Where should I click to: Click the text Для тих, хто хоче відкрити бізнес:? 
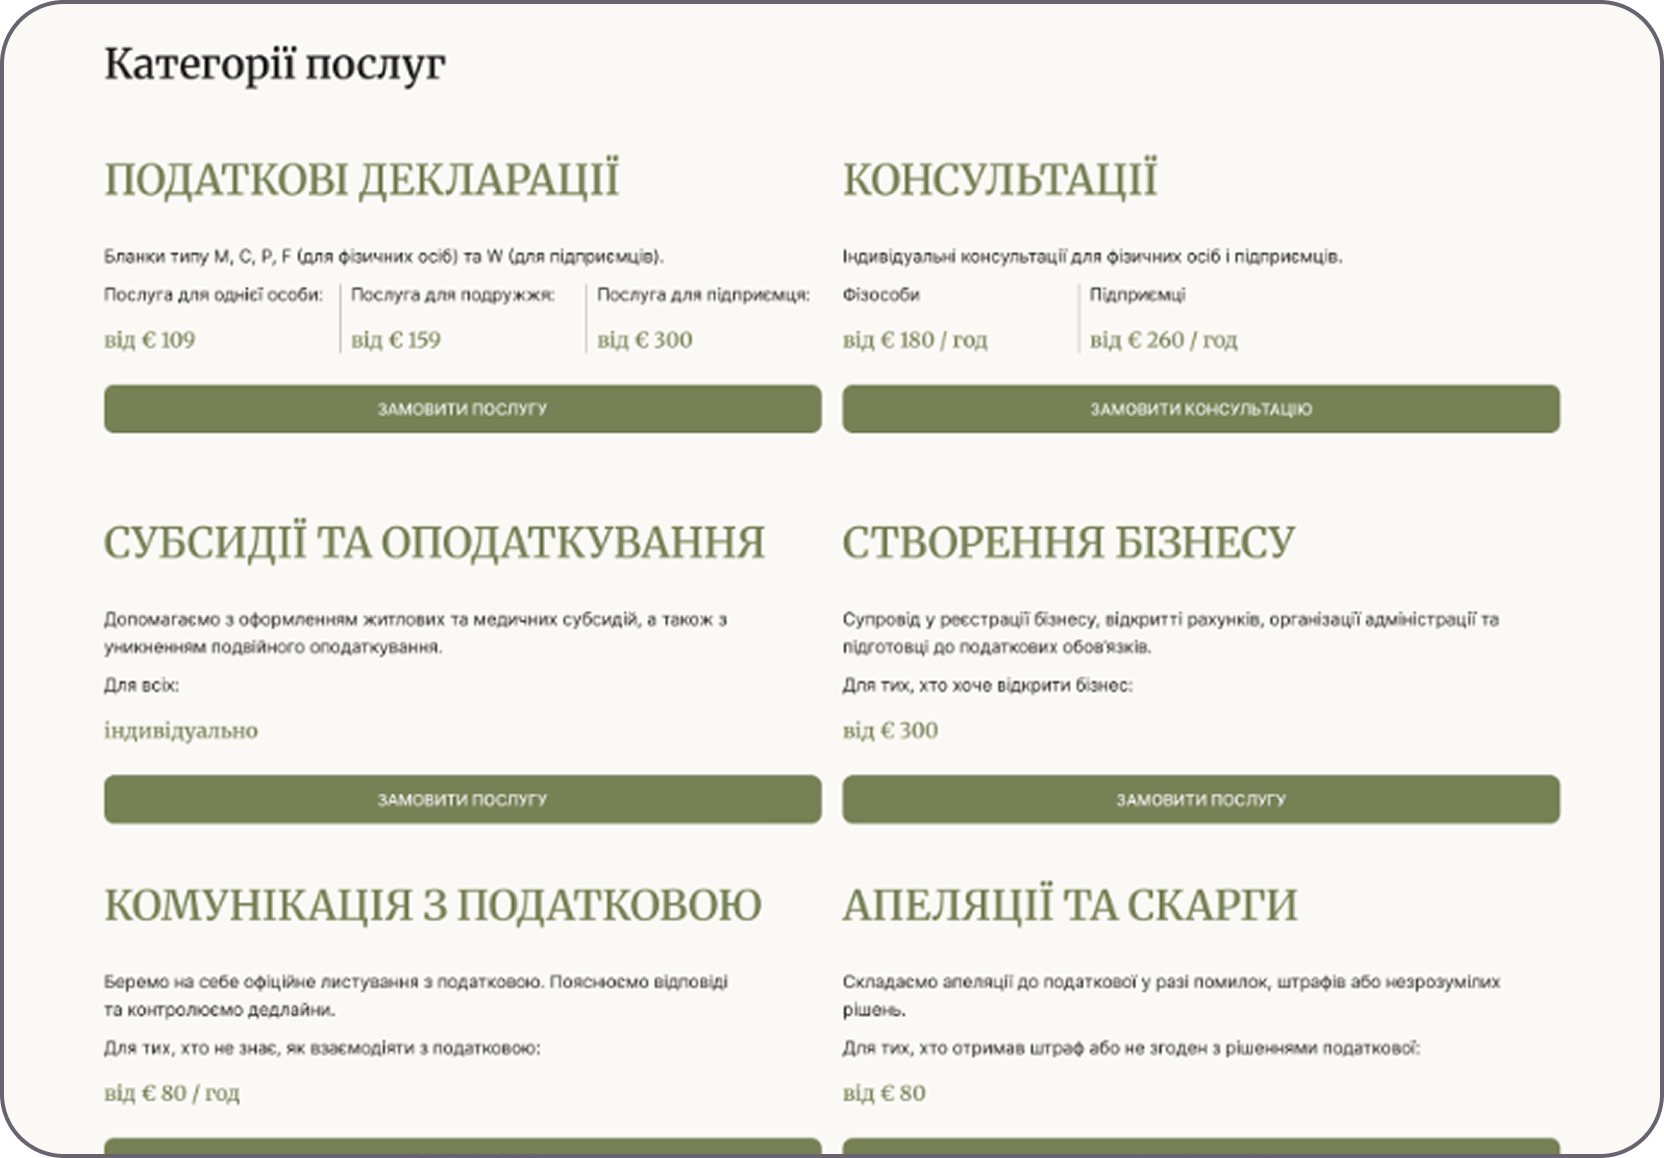point(987,686)
